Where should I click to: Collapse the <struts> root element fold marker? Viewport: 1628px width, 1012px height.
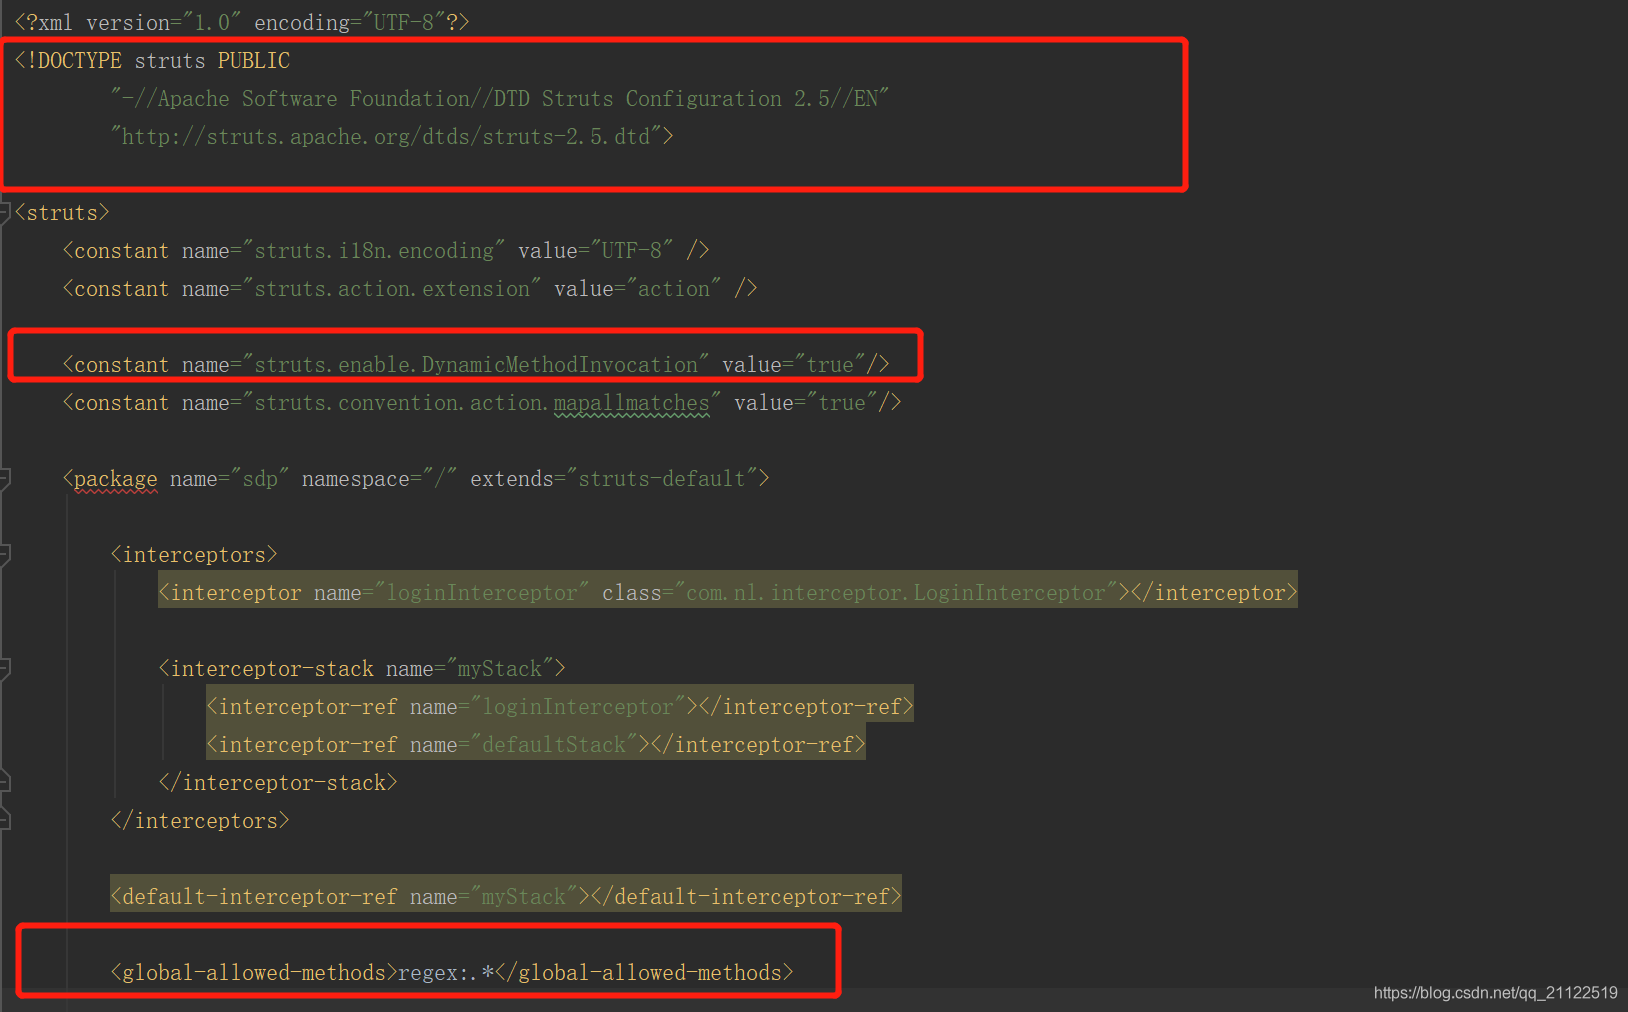(4, 212)
